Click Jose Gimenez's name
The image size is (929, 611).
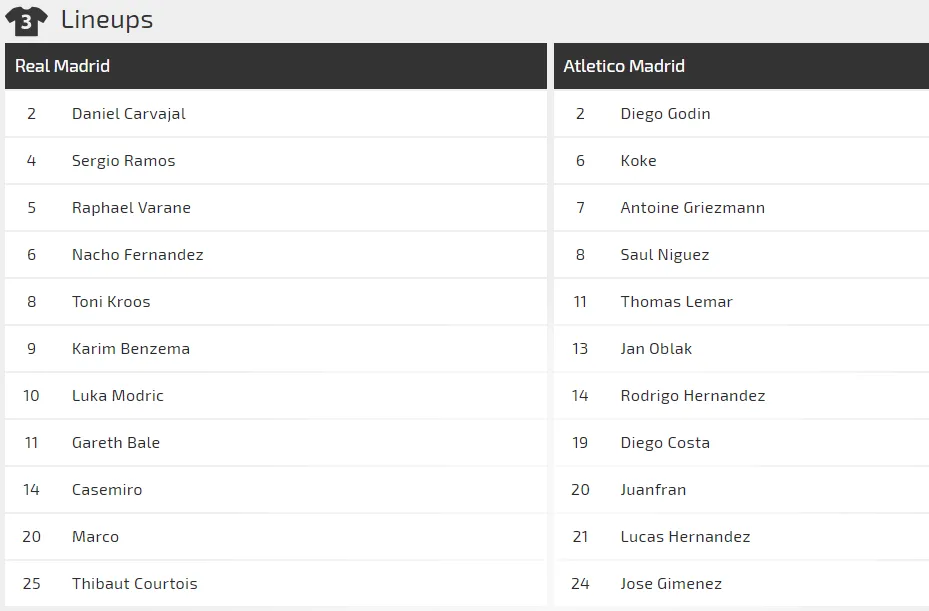(x=671, y=584)
